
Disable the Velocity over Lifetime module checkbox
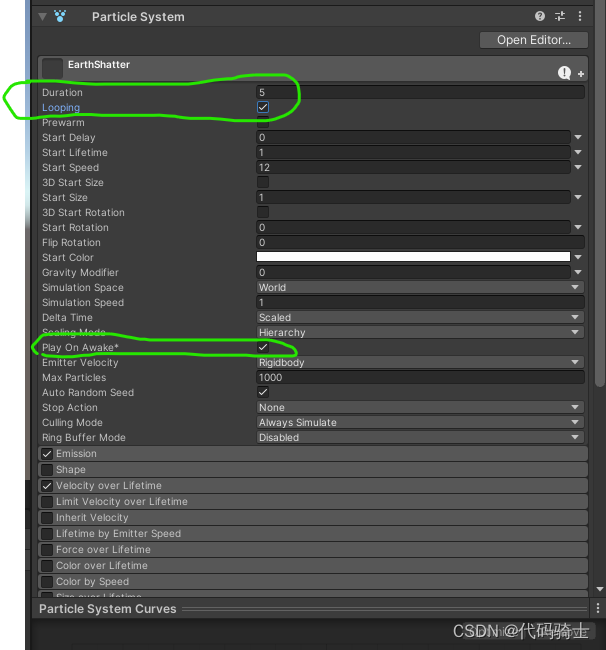(x=47, y=486)
